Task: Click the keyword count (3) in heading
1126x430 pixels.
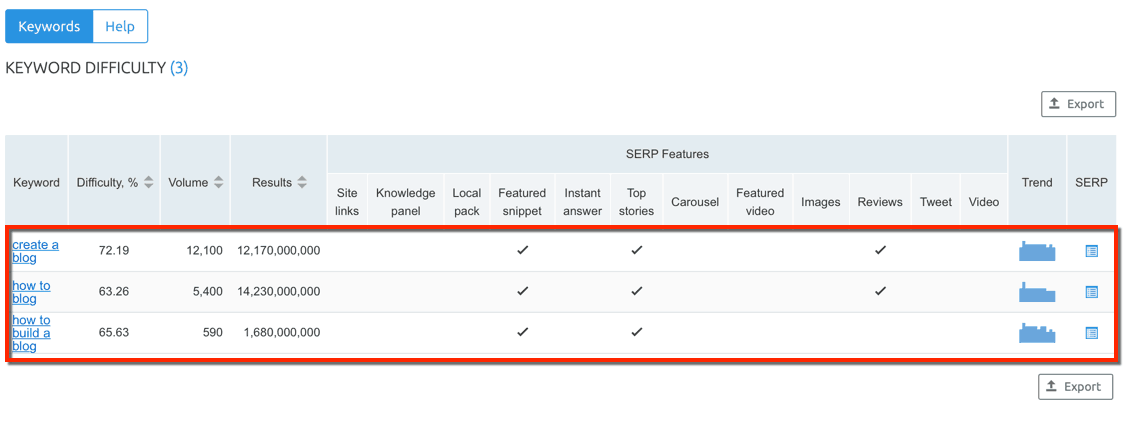Action: [179, 68]
